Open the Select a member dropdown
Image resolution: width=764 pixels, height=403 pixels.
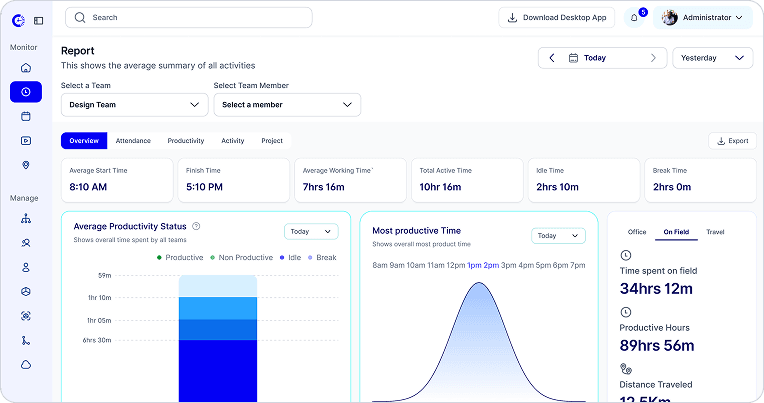[287, 105]
